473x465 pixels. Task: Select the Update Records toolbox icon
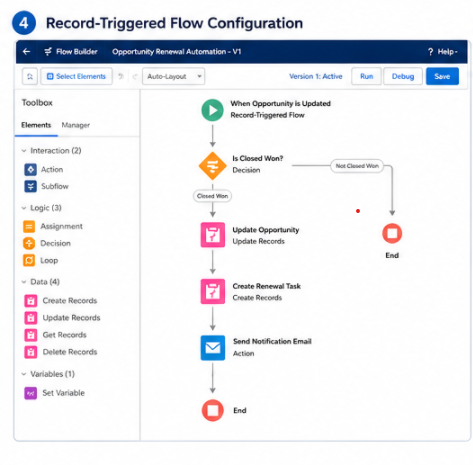pyautogui.click(x=31, y=318)
